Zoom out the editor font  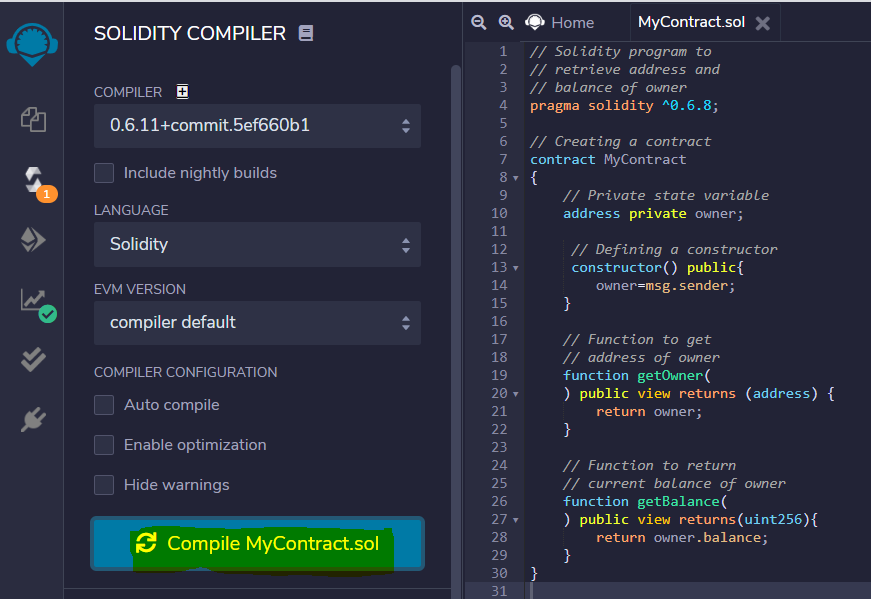pos(479,22)
